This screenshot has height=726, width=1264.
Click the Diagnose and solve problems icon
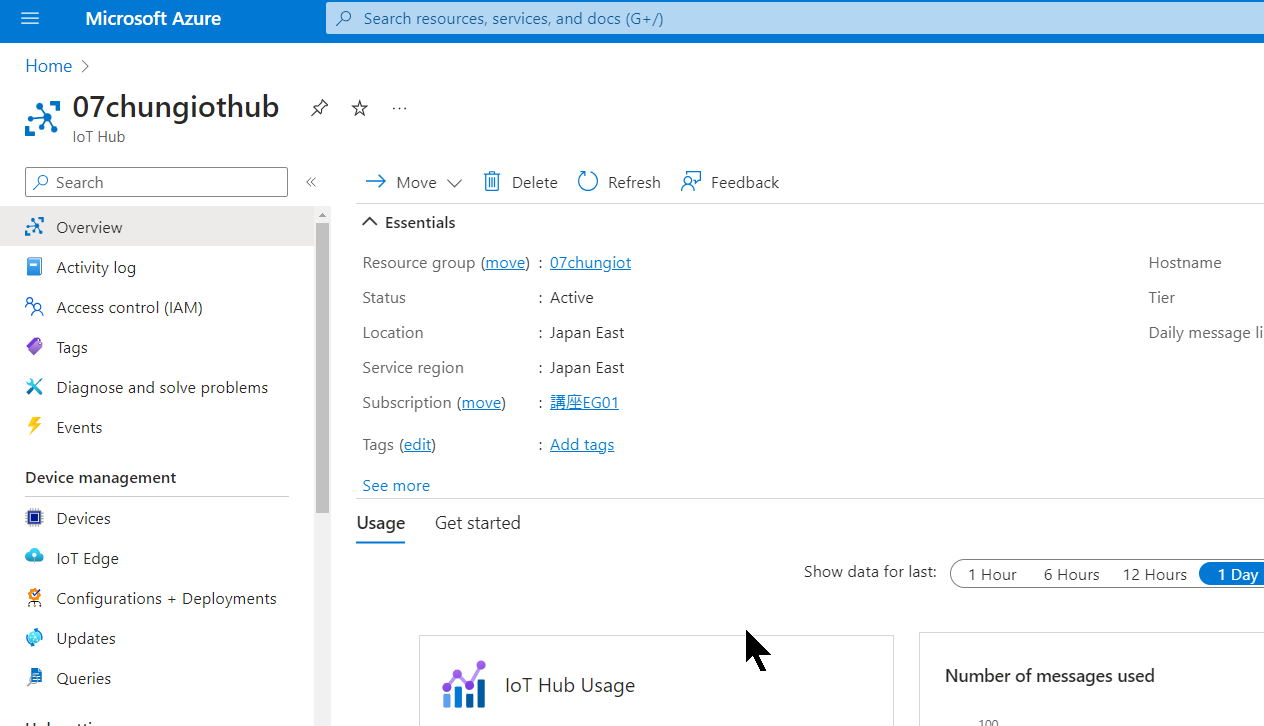35,387
